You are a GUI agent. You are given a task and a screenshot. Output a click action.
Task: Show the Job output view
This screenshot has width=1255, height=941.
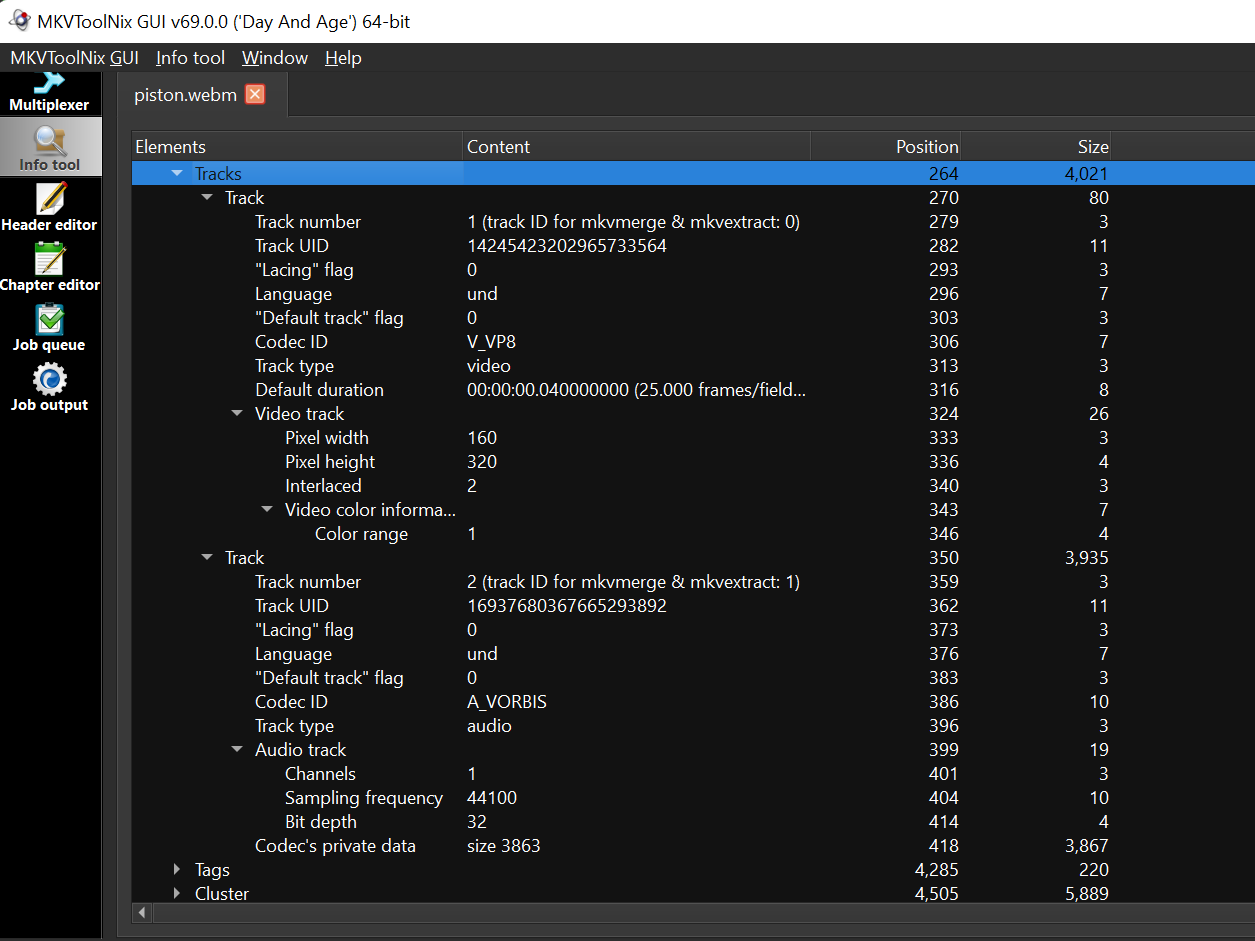[x=50, y=387]
